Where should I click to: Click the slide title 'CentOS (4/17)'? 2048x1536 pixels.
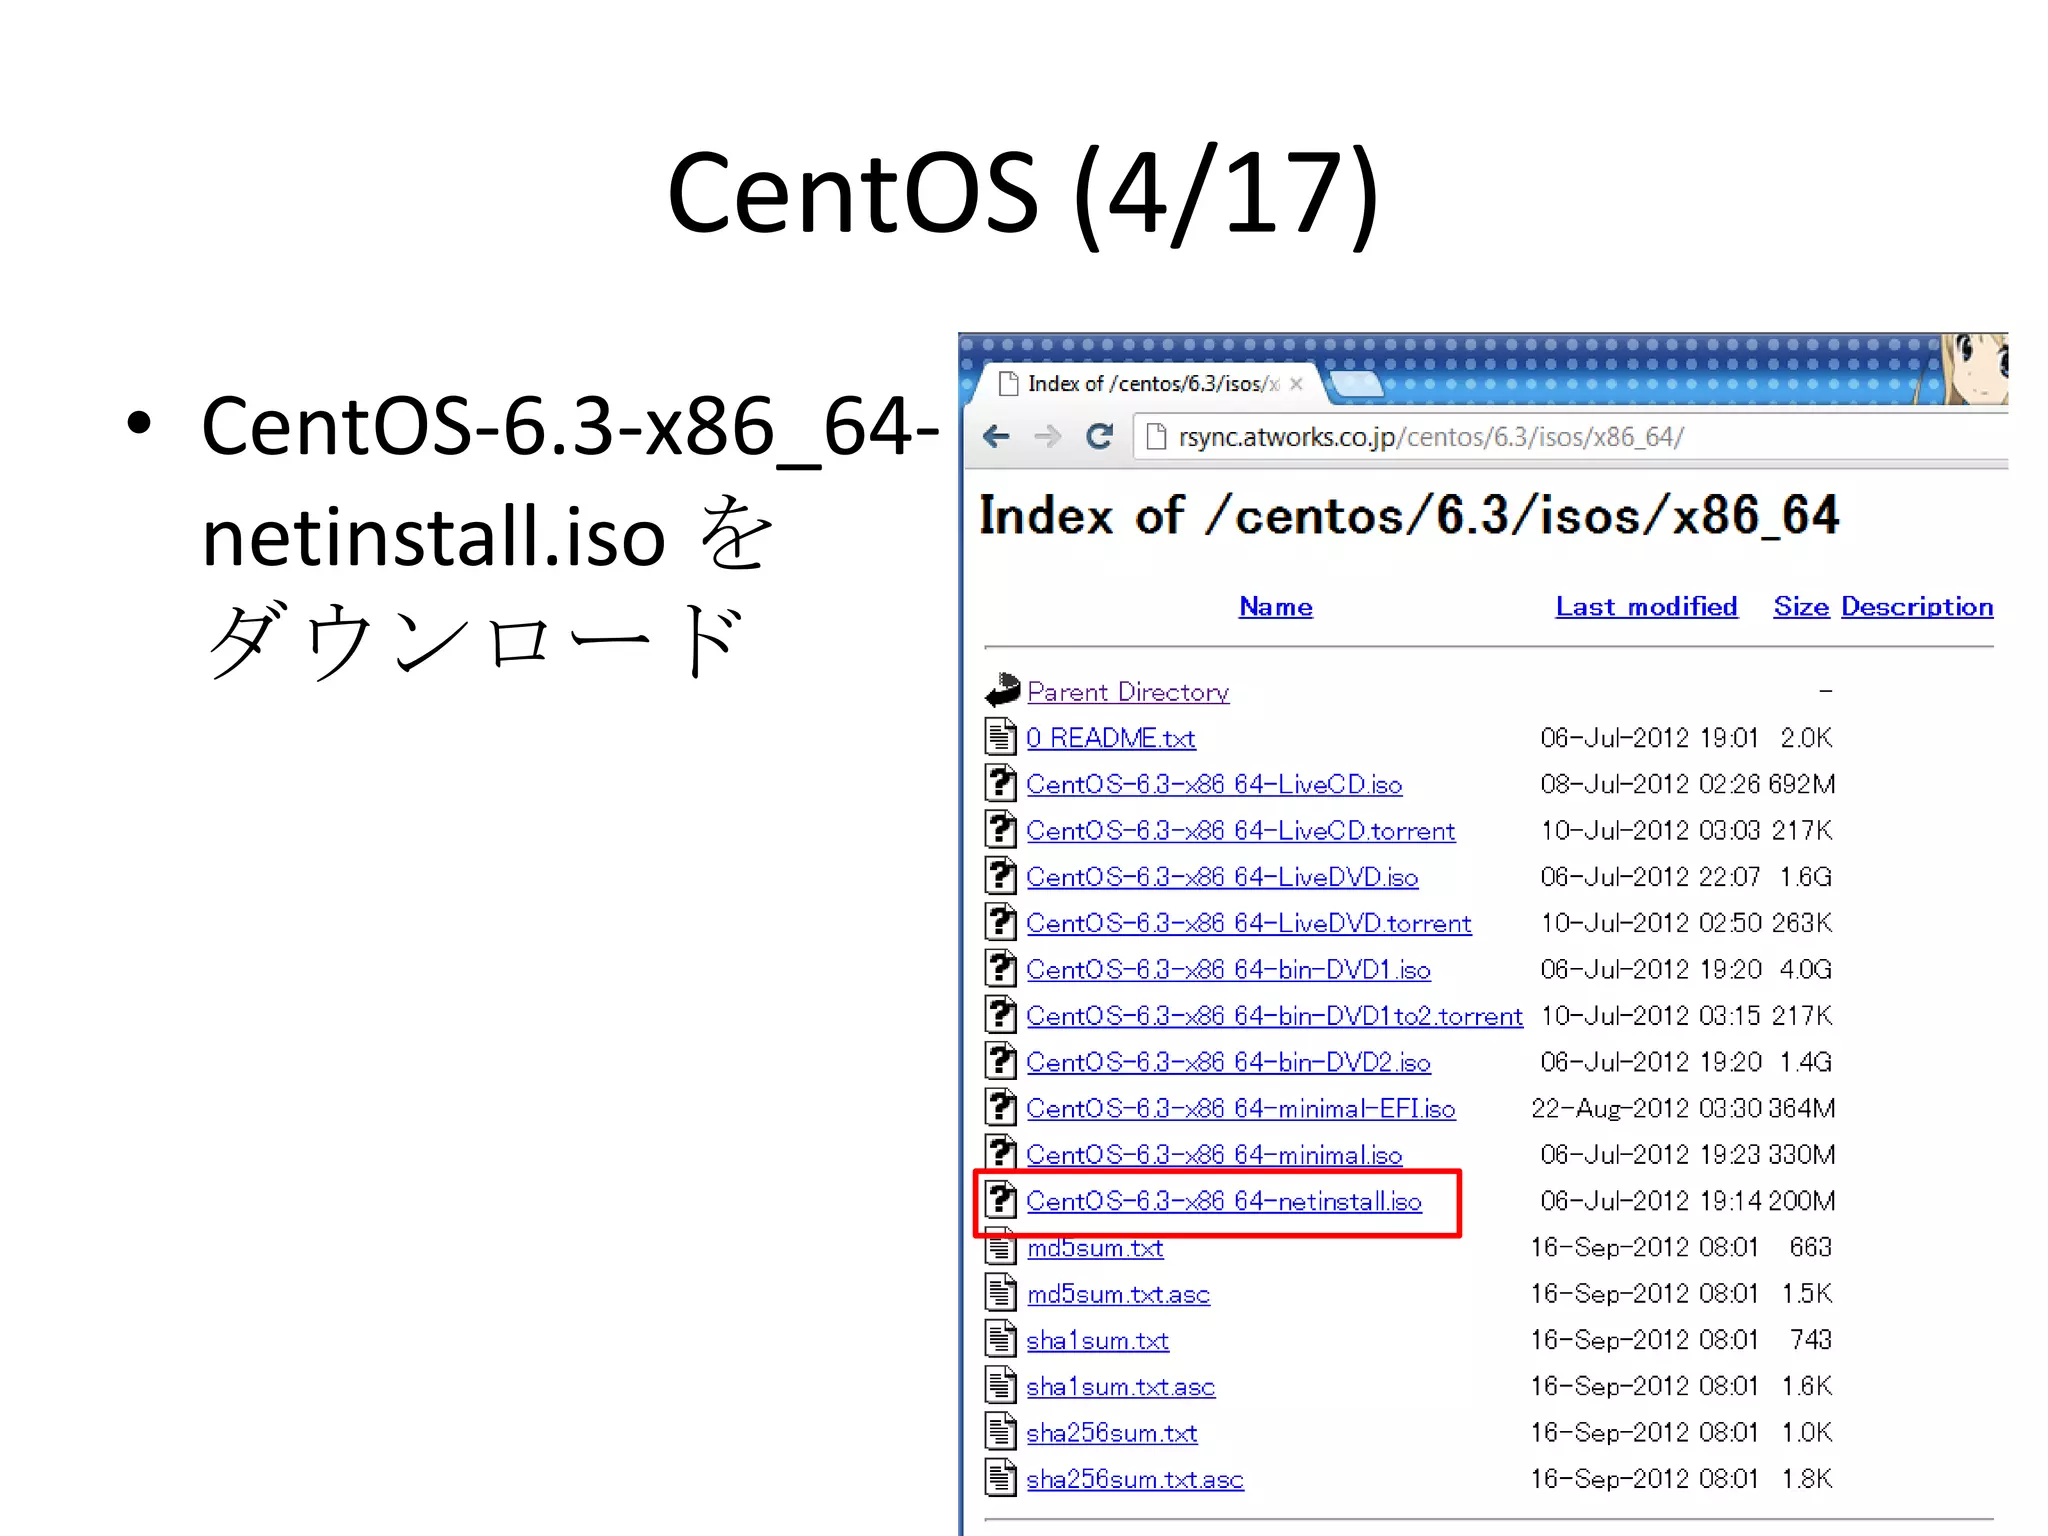point(1023,192)
